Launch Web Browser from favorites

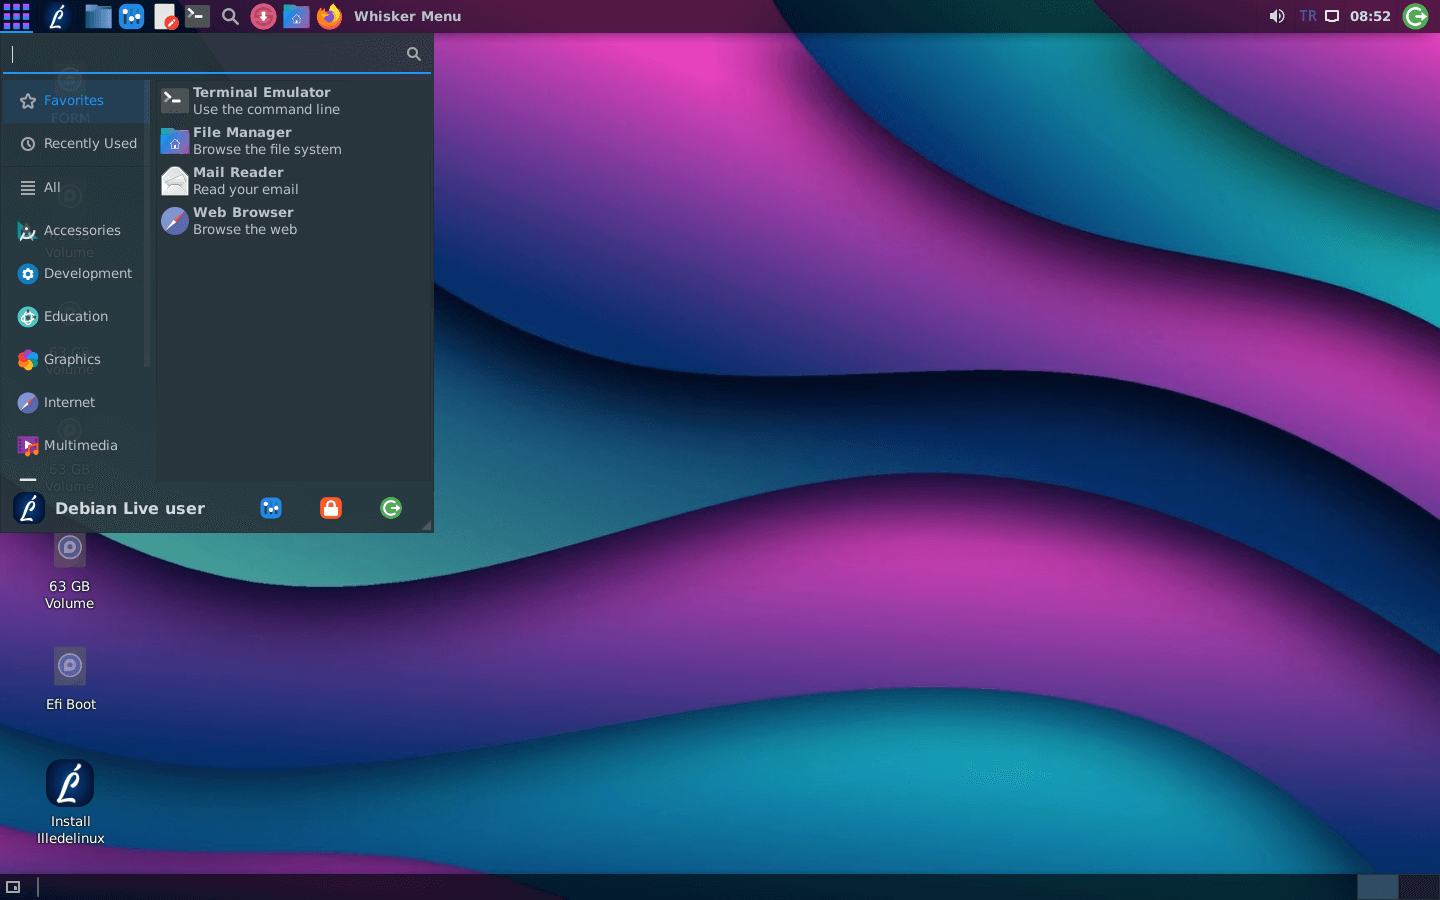[x=294, y=221]
